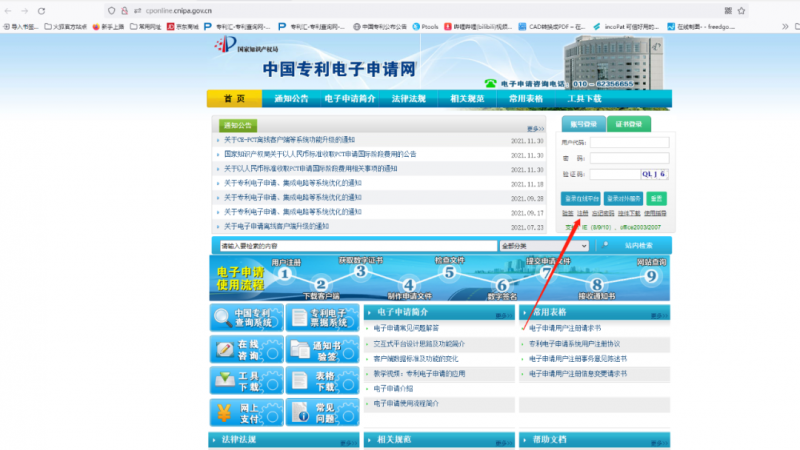Open the 常见问题 info tile

point(322,412)
